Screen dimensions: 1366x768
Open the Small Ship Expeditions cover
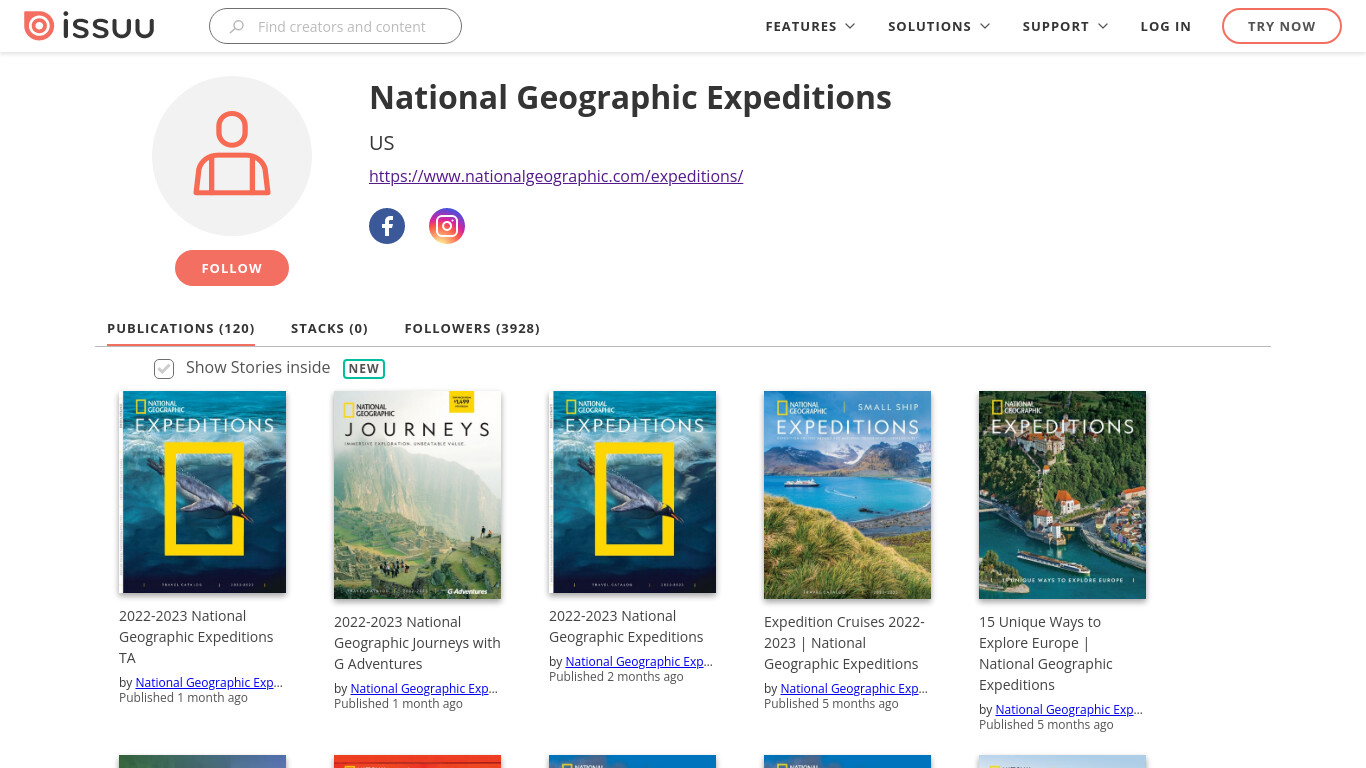click(x=848, y=495)
